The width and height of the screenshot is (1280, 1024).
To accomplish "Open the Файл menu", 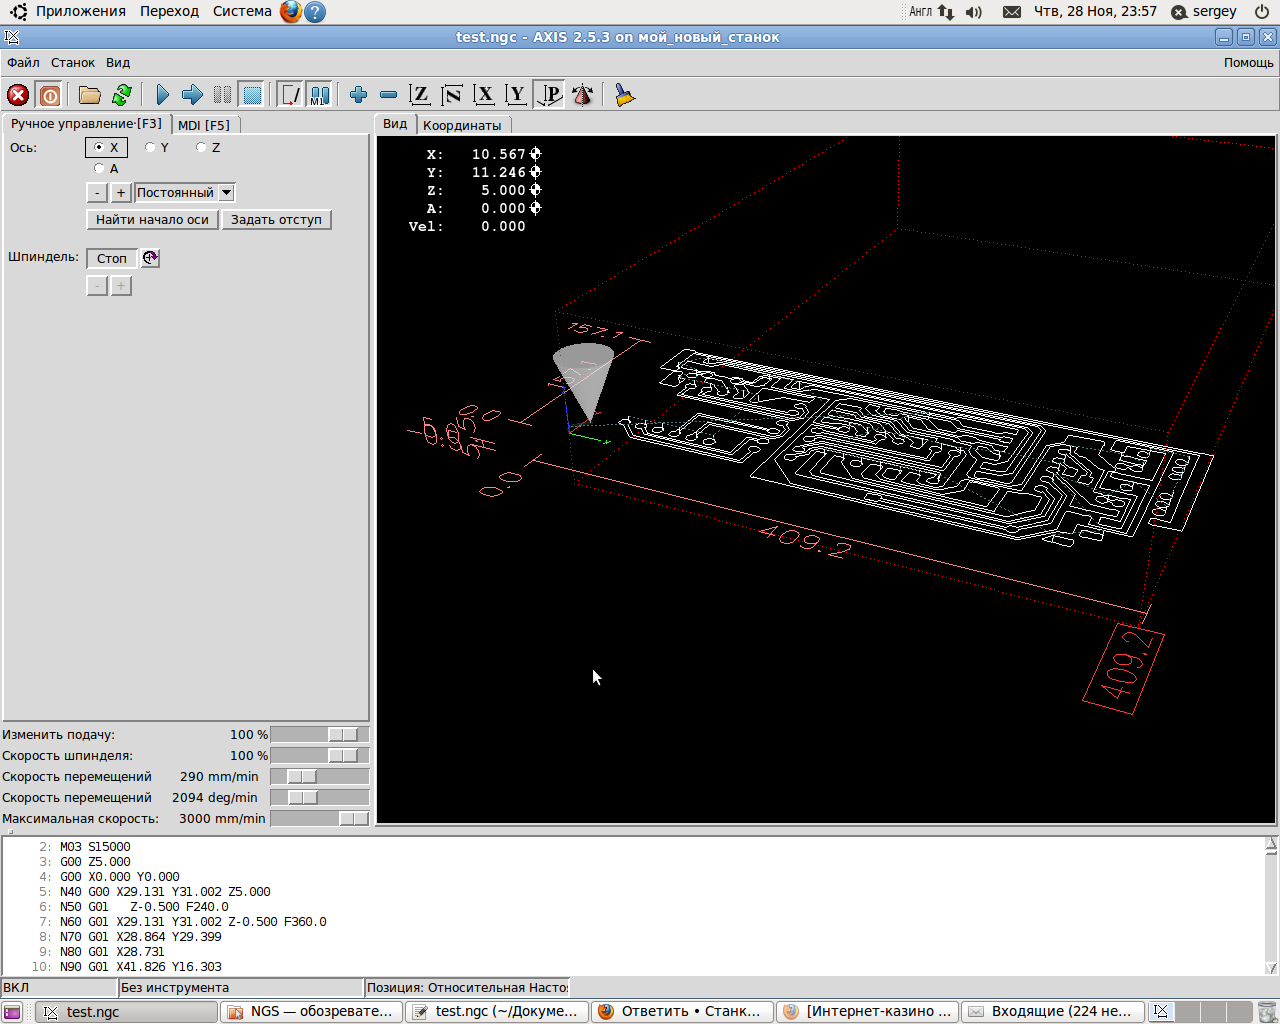I will pos(23,62).
